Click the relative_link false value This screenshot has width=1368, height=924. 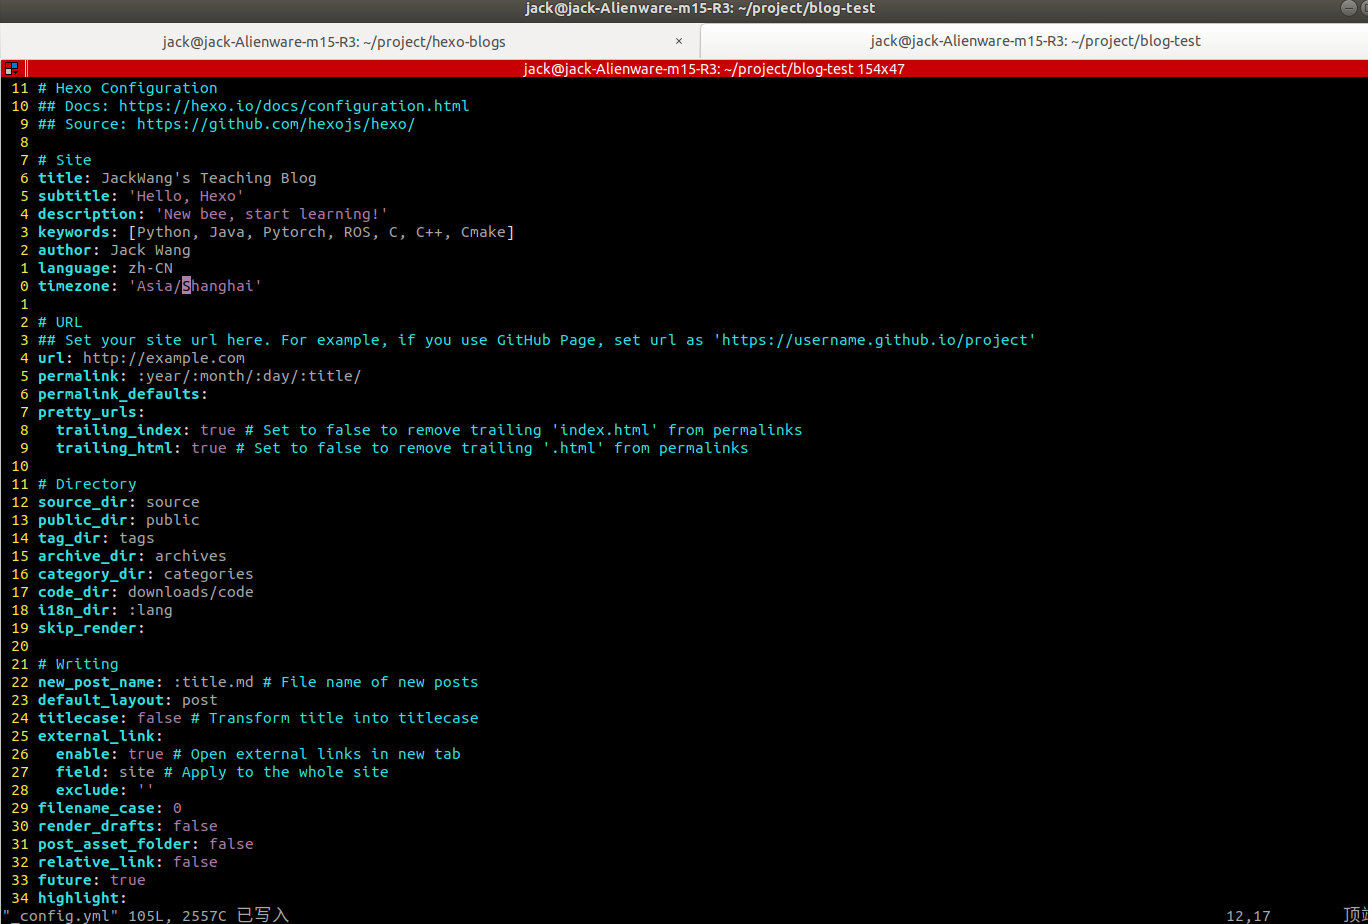click(195, 862)
